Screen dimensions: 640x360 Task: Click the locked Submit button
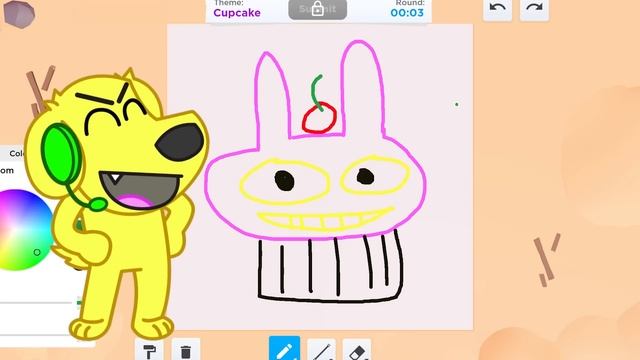(318, 9)
